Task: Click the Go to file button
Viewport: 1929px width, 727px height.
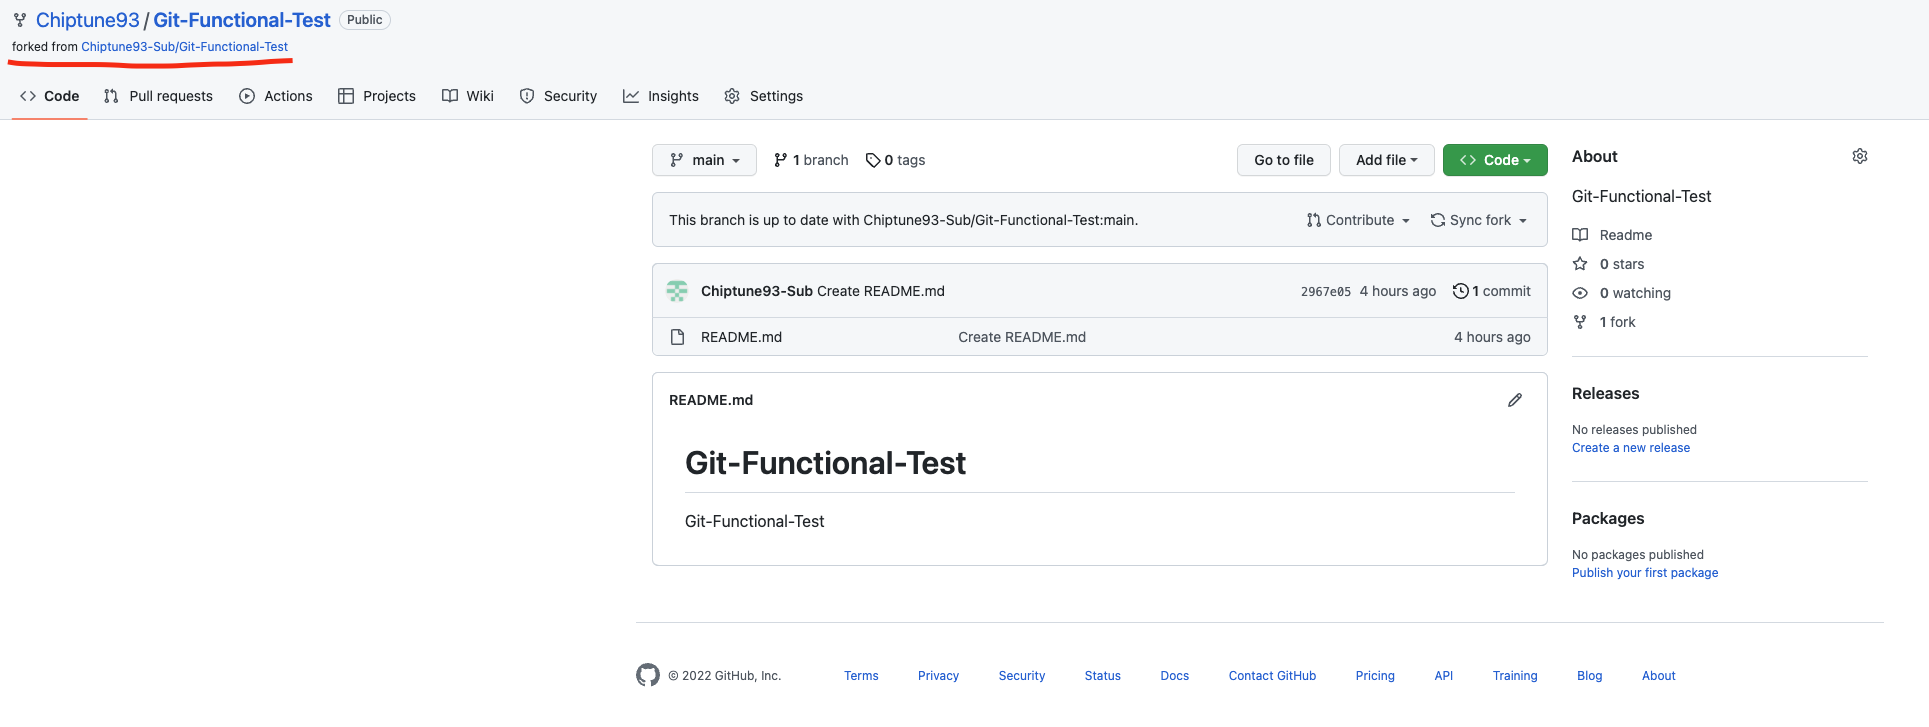Action: 1284,160
